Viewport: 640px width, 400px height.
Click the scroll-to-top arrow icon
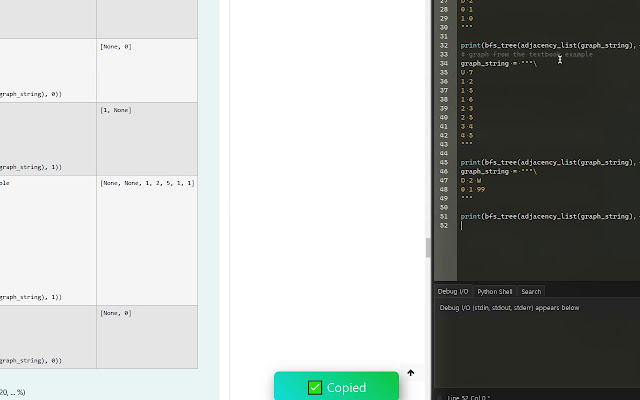tap(410, 373)
